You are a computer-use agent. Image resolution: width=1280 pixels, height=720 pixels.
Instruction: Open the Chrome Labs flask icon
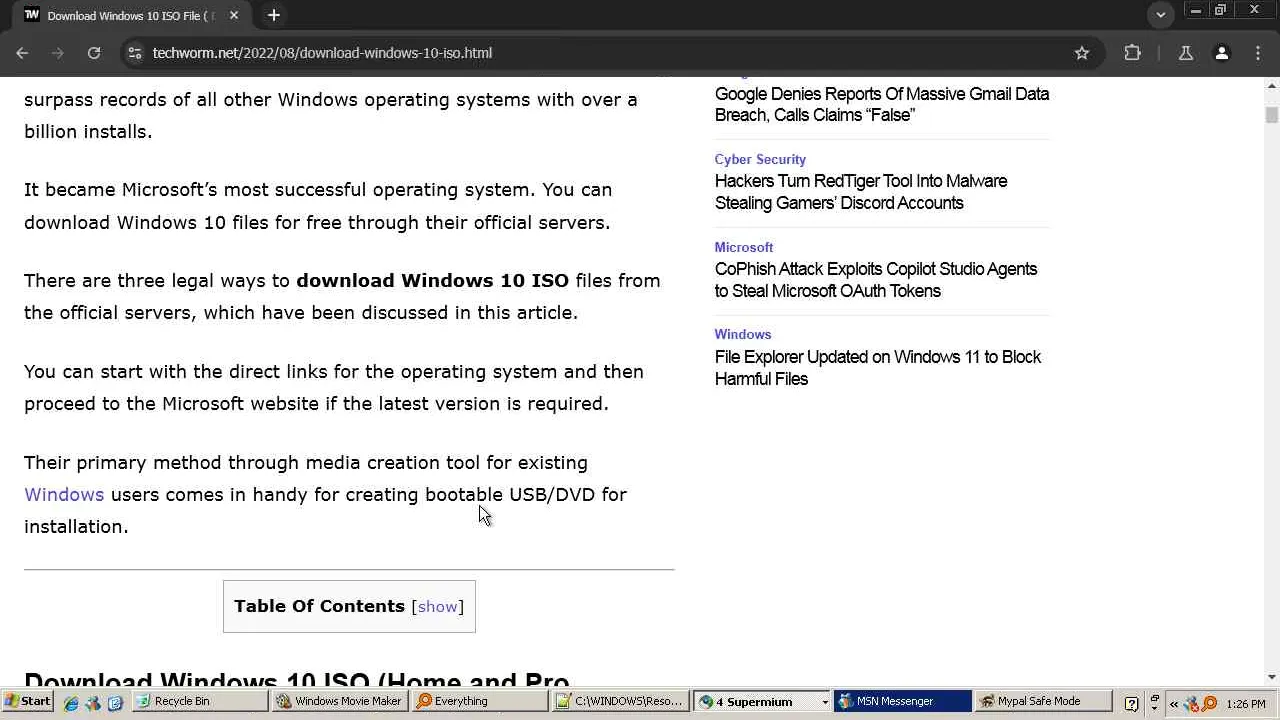click(x=1186, y=53)
